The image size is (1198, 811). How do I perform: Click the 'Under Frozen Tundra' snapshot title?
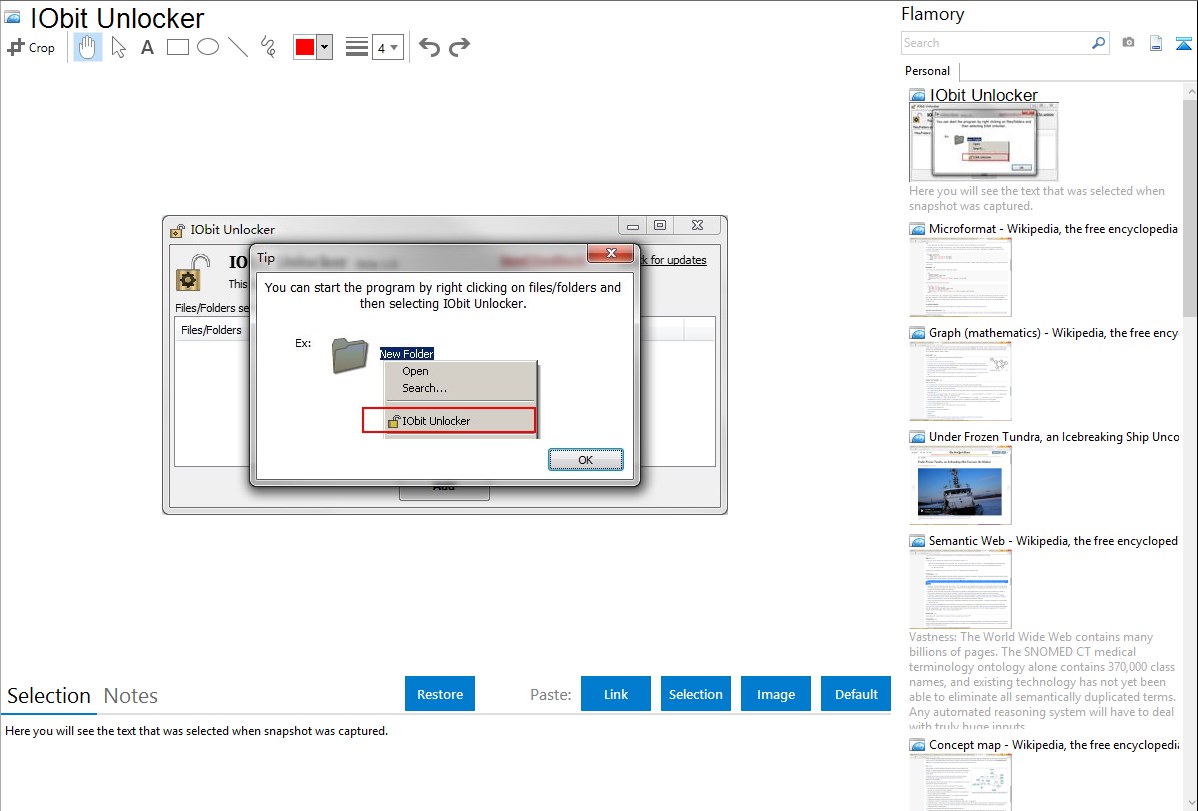[x=1054, y=436]
